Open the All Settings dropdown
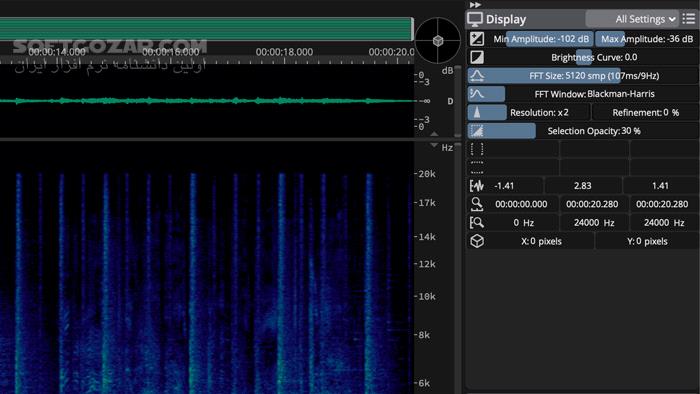Screen dimensions: 700x394 tap(632, 19)
